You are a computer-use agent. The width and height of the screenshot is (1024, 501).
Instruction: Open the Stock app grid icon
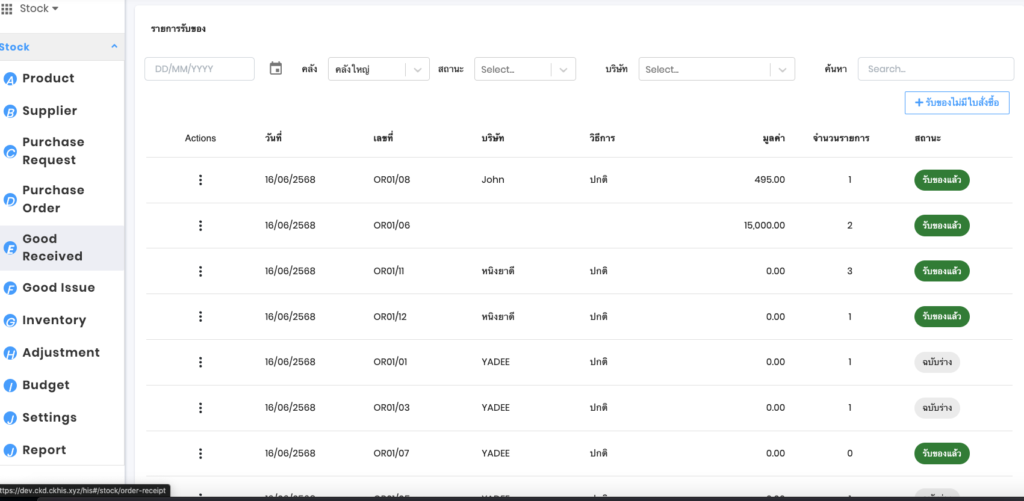pyautogui.click(x=7, y=9)
